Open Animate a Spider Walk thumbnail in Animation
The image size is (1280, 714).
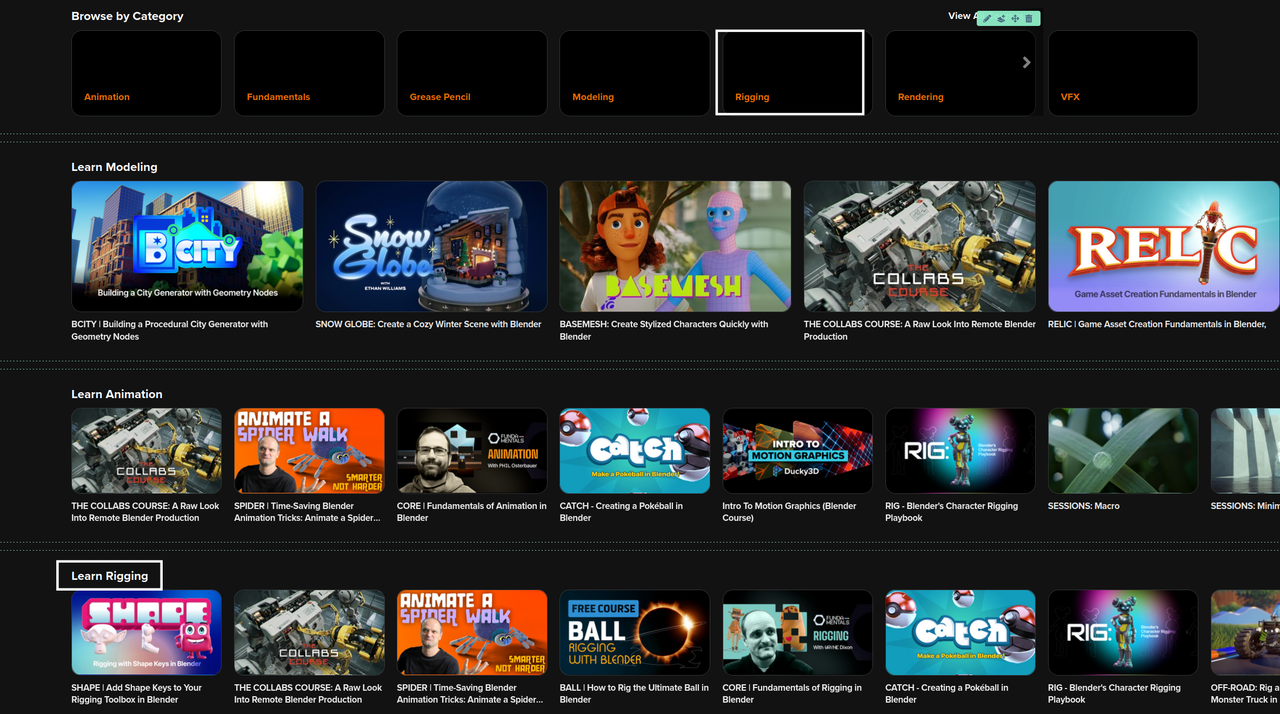(x=309, y=450)
